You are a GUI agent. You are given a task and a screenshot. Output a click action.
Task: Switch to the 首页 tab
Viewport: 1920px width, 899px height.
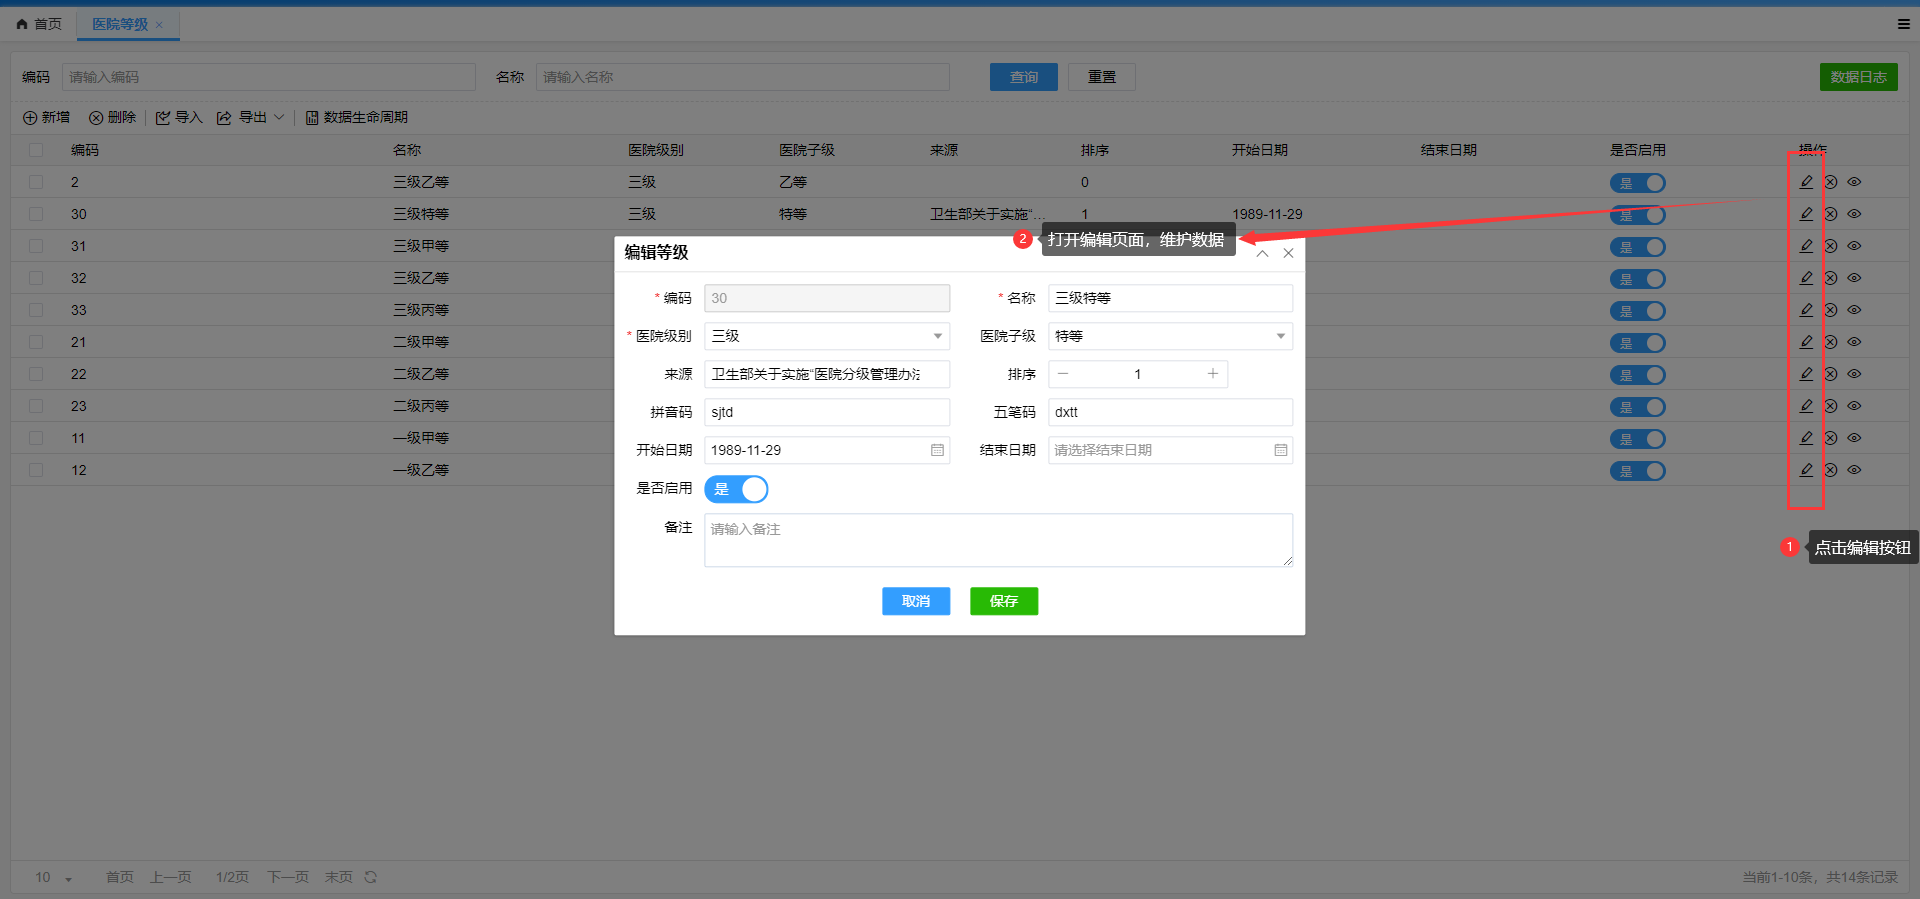(x=39, y=24)
